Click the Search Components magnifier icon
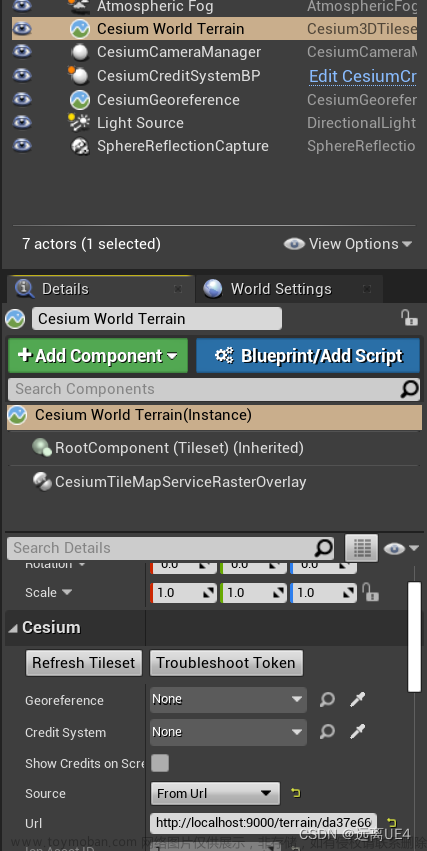This screenshot has height=851, width=427. (410, 389)
